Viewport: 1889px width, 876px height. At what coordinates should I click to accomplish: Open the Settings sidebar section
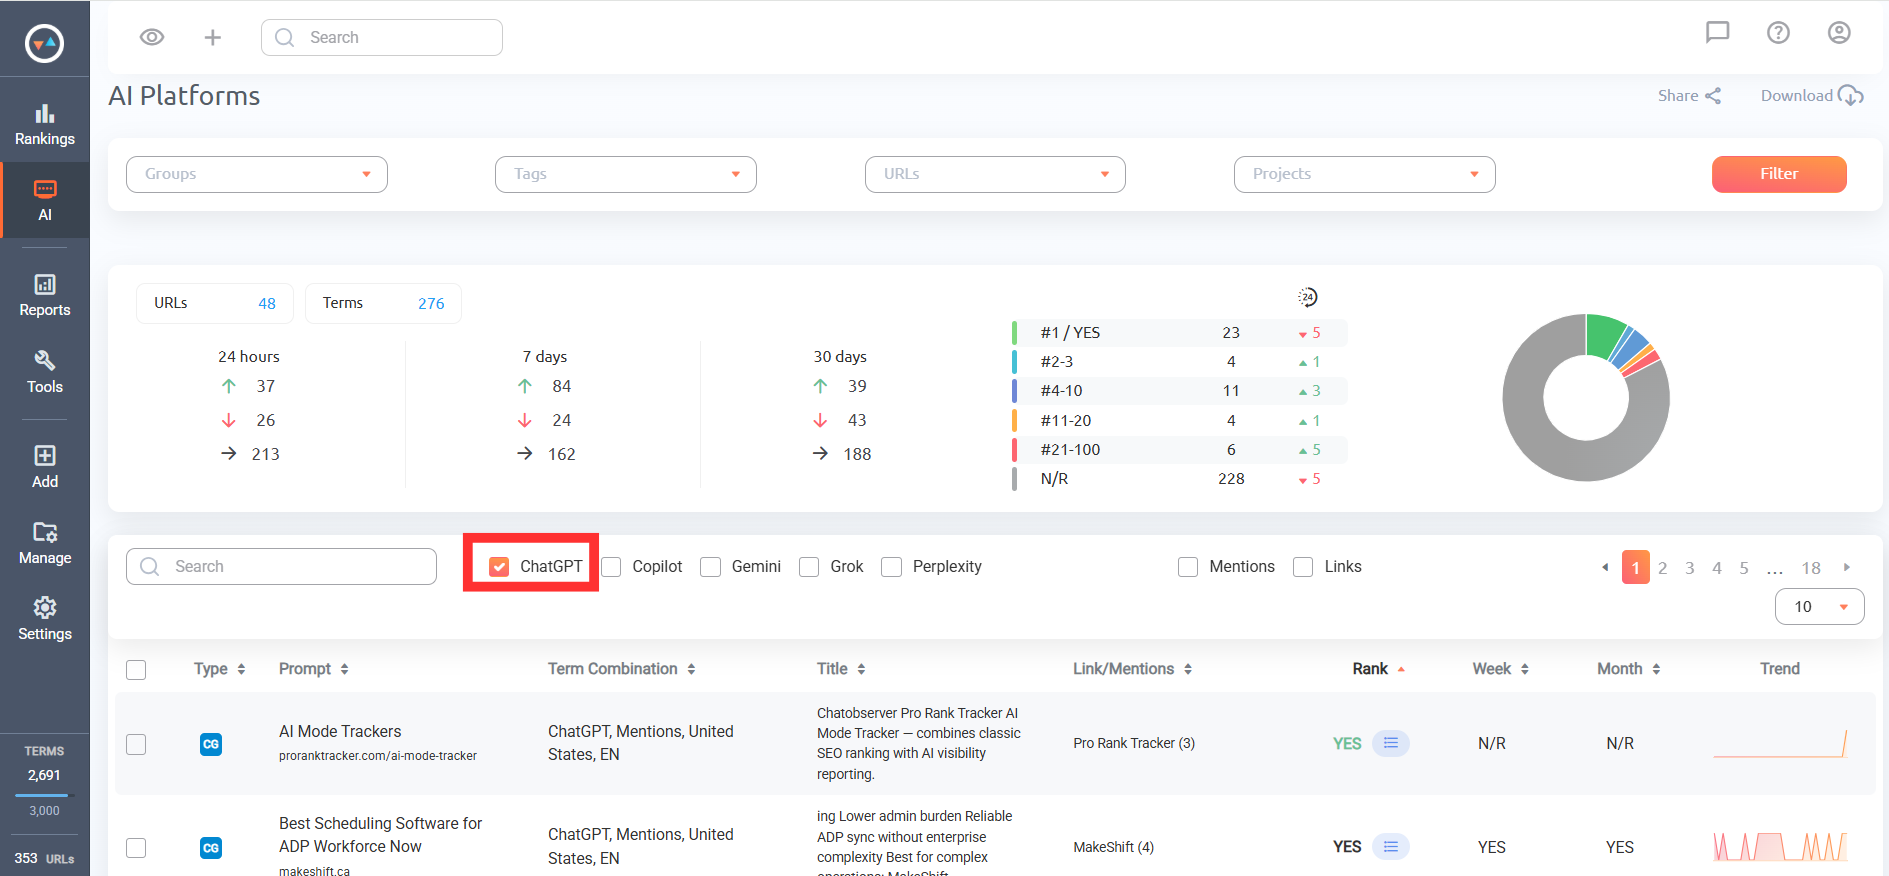click(45, 619)
